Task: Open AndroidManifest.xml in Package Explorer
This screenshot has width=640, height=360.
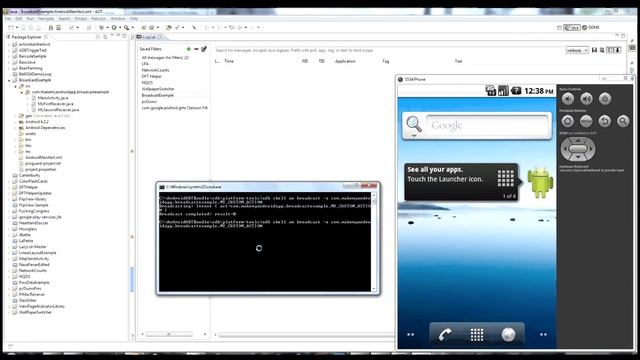Action: point(44,158)
